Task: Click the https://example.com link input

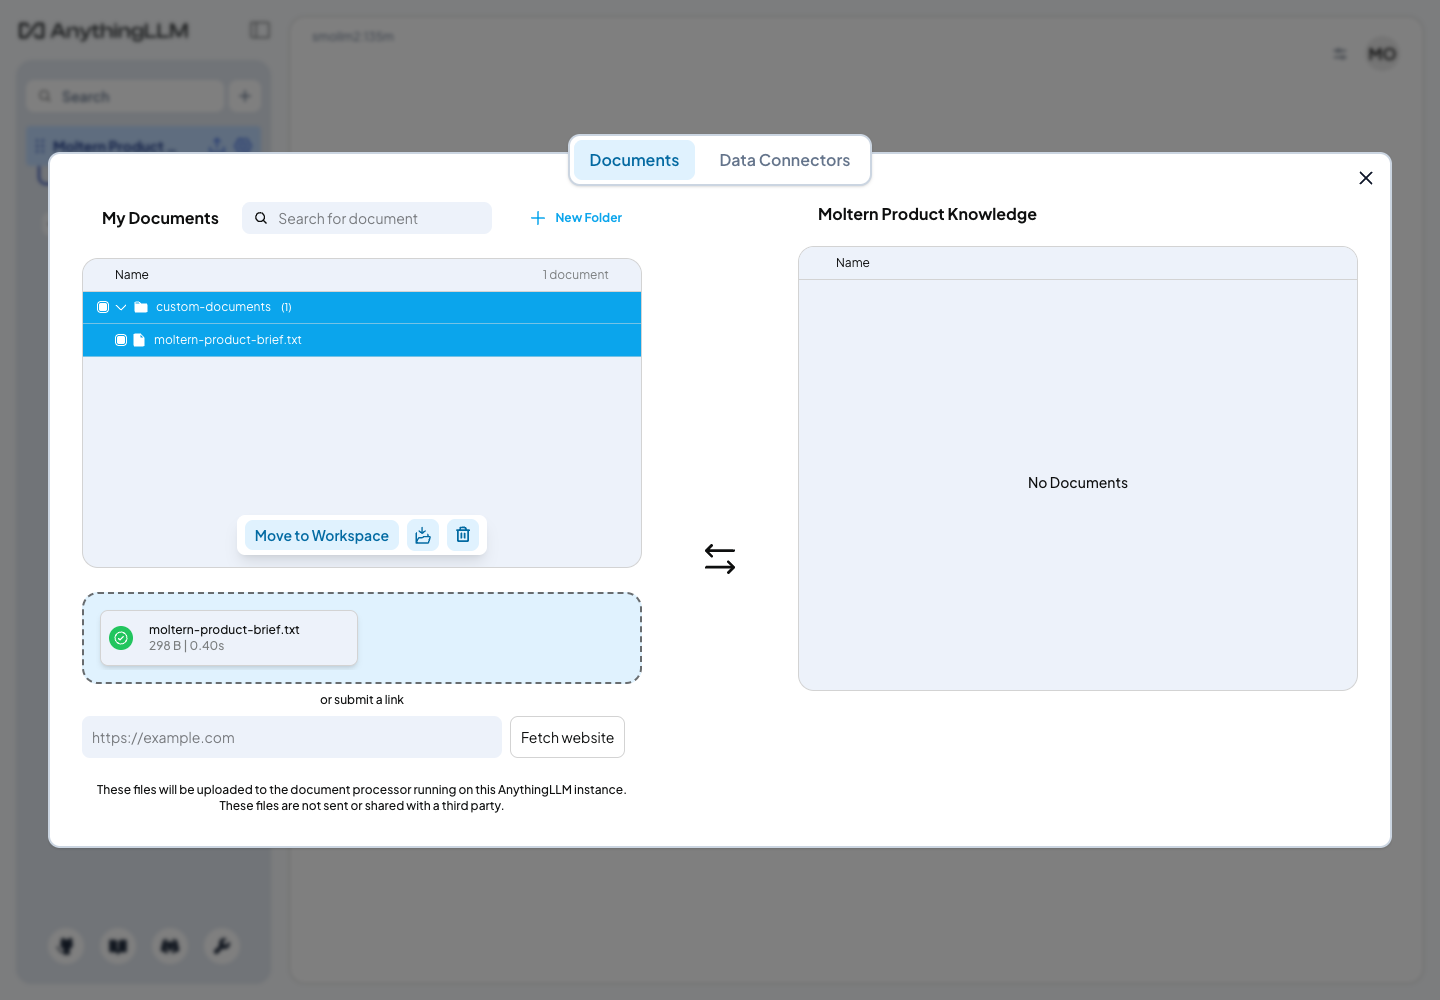Action: (292, 737)
